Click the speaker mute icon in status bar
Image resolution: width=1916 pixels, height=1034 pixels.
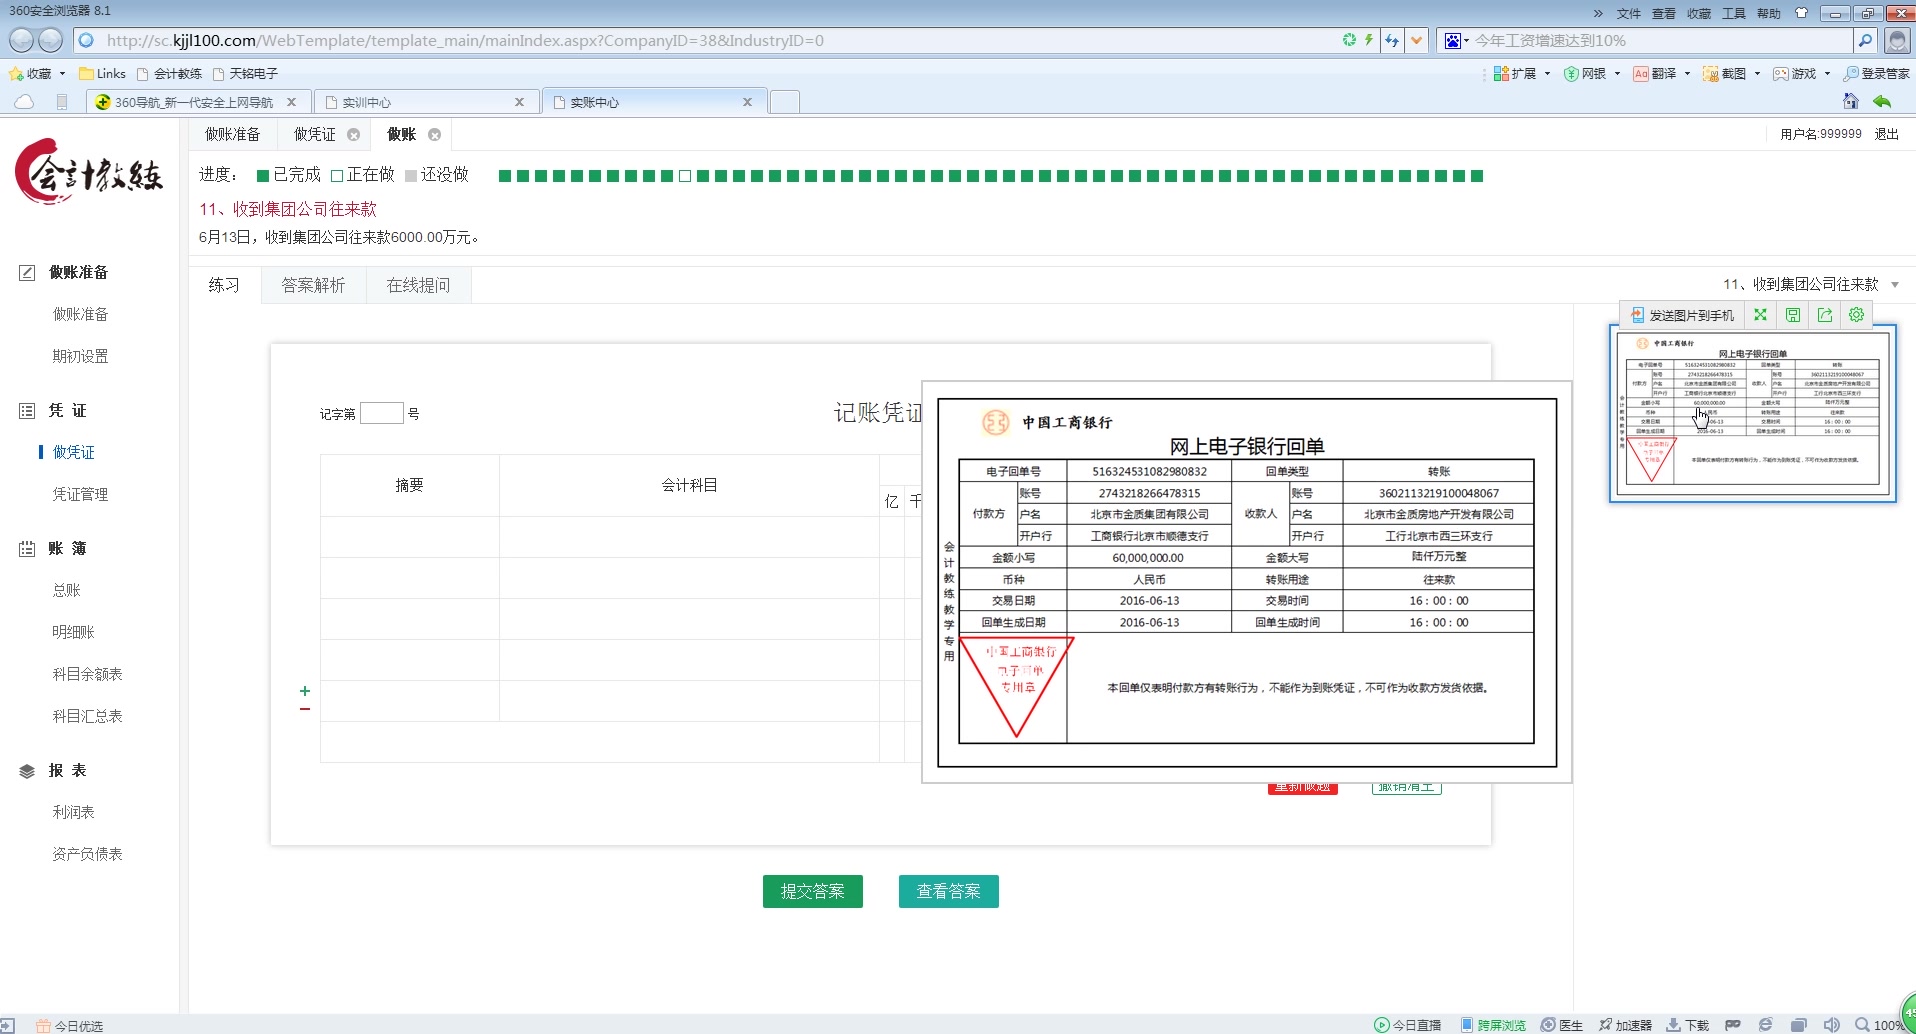pos(1831,1025)
